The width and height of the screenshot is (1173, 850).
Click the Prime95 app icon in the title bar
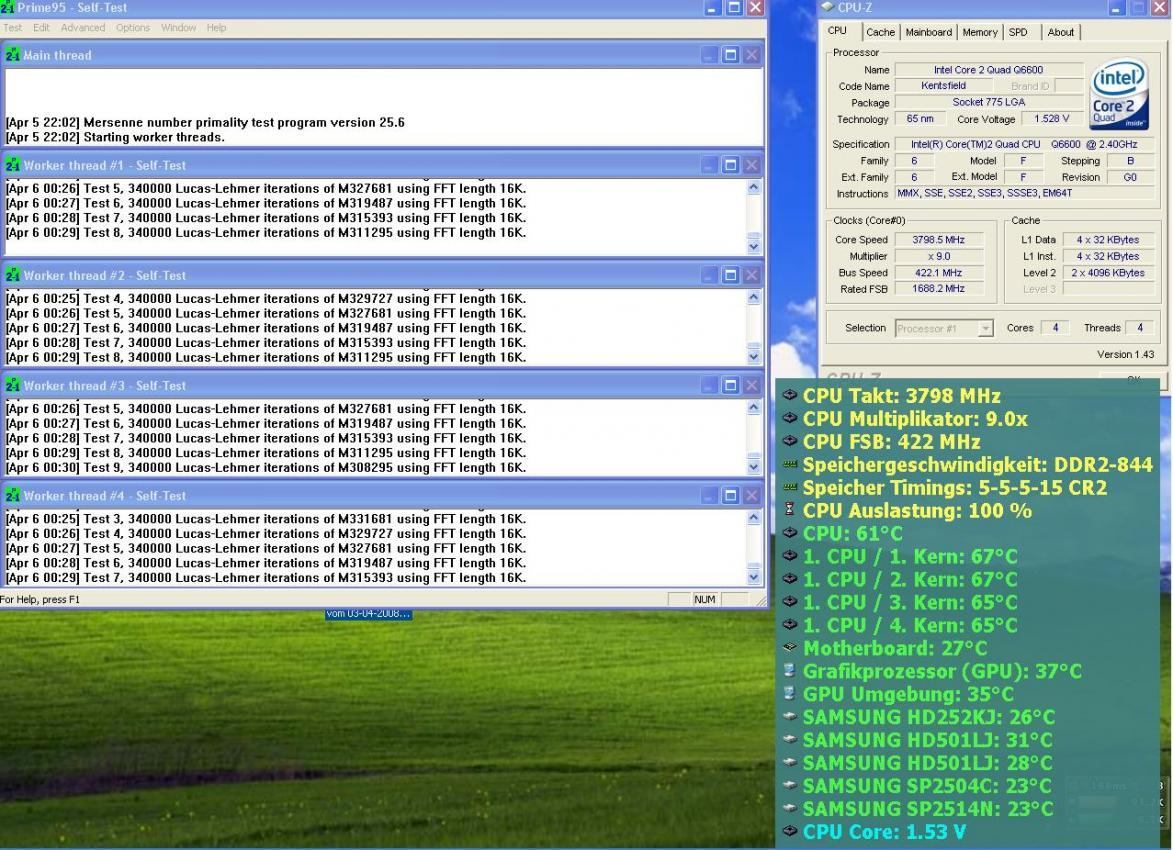click(7, 7)
